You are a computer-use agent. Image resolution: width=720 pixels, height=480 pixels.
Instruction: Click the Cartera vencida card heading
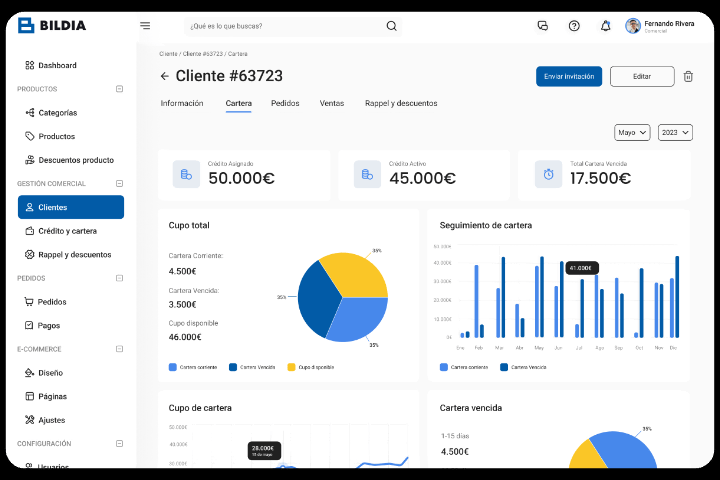coord(471,408)
